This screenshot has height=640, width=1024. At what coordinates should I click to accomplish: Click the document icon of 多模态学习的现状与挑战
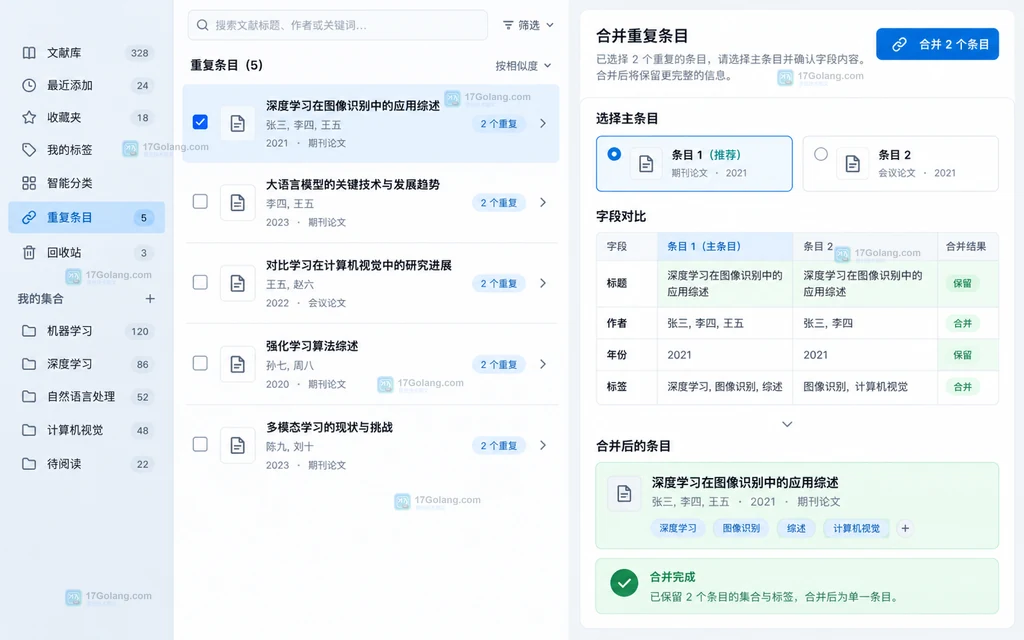pos(238,445)
